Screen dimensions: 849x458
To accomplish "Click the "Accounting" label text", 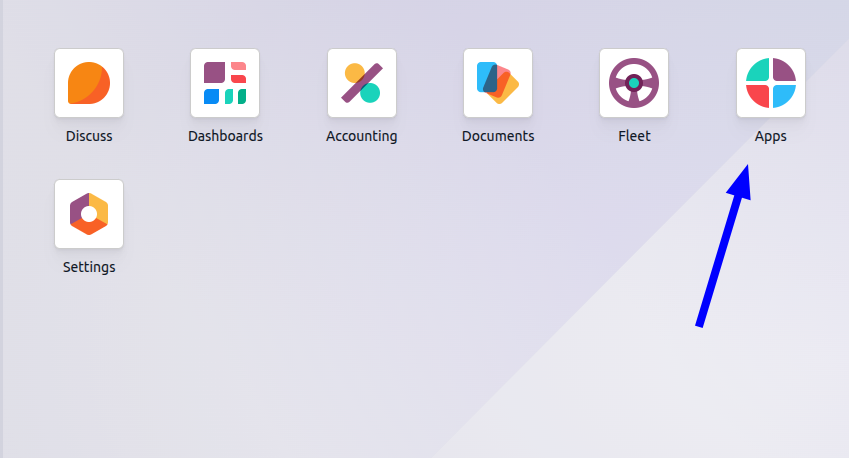I will (x=362, y=136).
